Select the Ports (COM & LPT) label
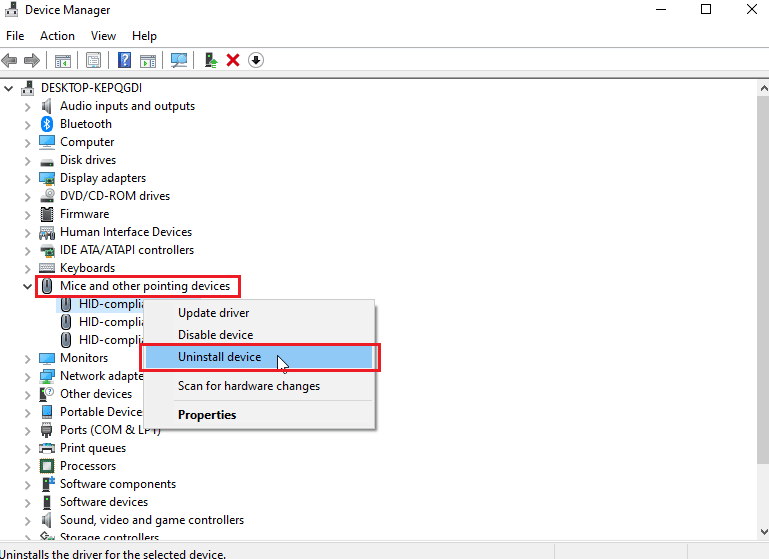 tap(110, 430)
